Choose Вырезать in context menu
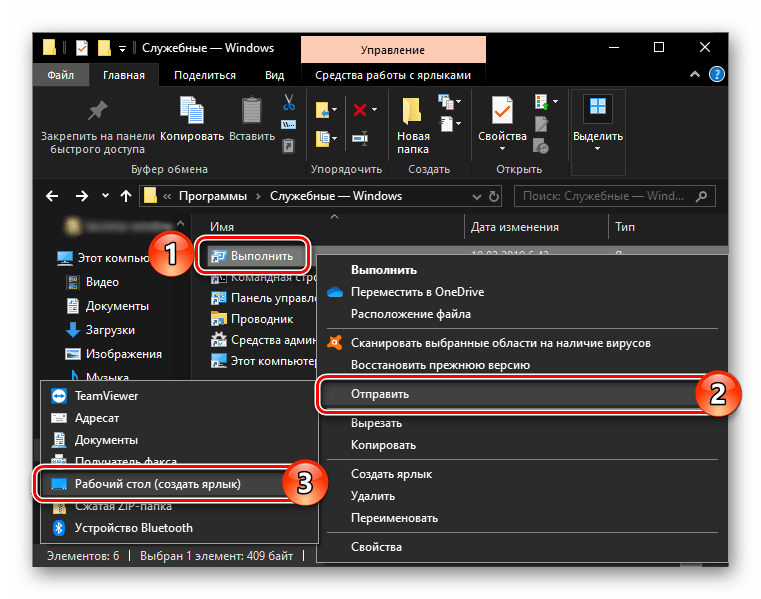 pyautogui.click(x=376, y=423)
